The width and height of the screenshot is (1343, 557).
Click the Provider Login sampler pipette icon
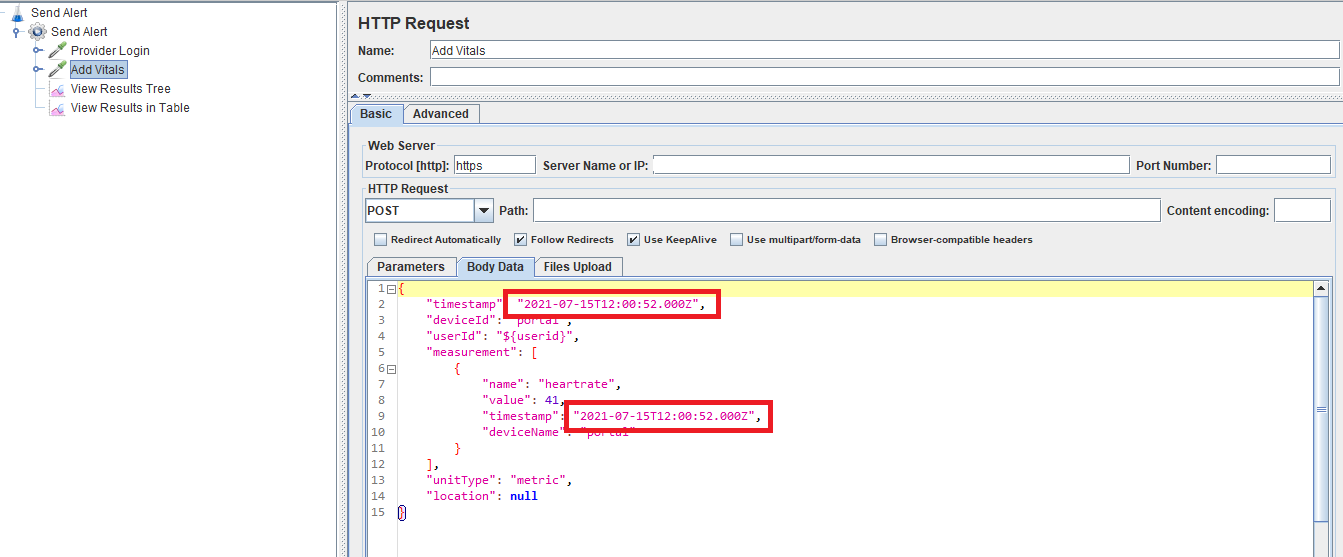tap(57, 51)
